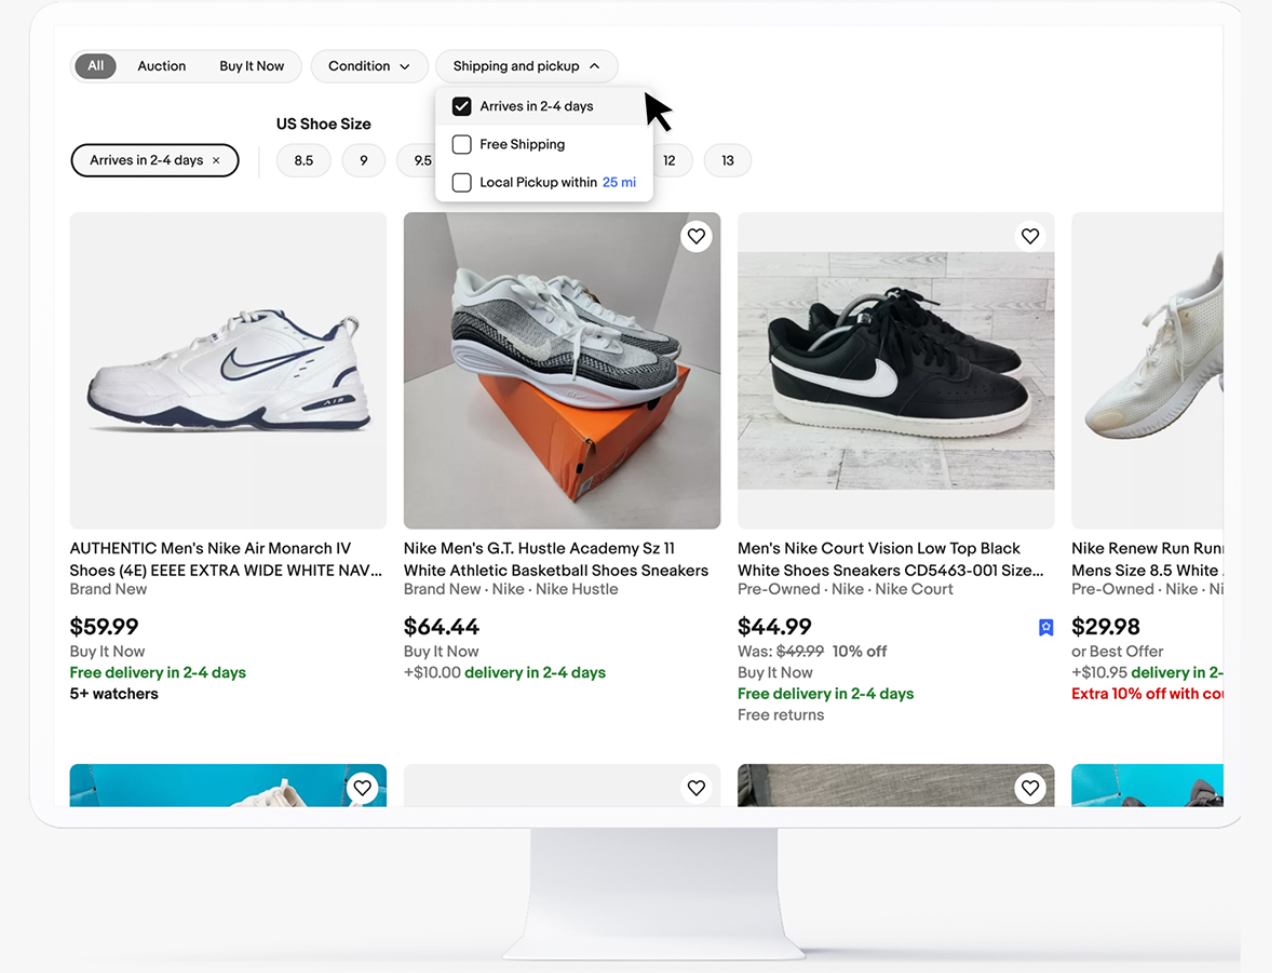Open AUTHENTIC Men's Nike Air Monarch IV title
The height and width of the screenshot is (973, 1272).
[x=226, y=559]
